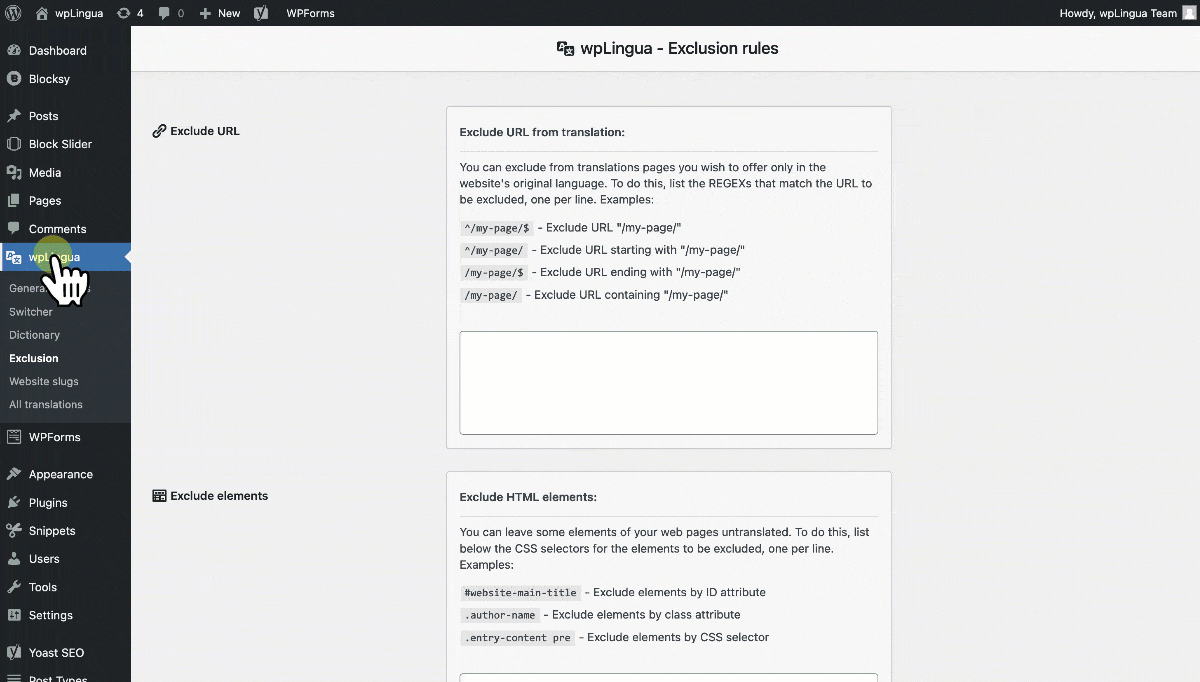Click the "#website-main-title" code example

point(520,593)
